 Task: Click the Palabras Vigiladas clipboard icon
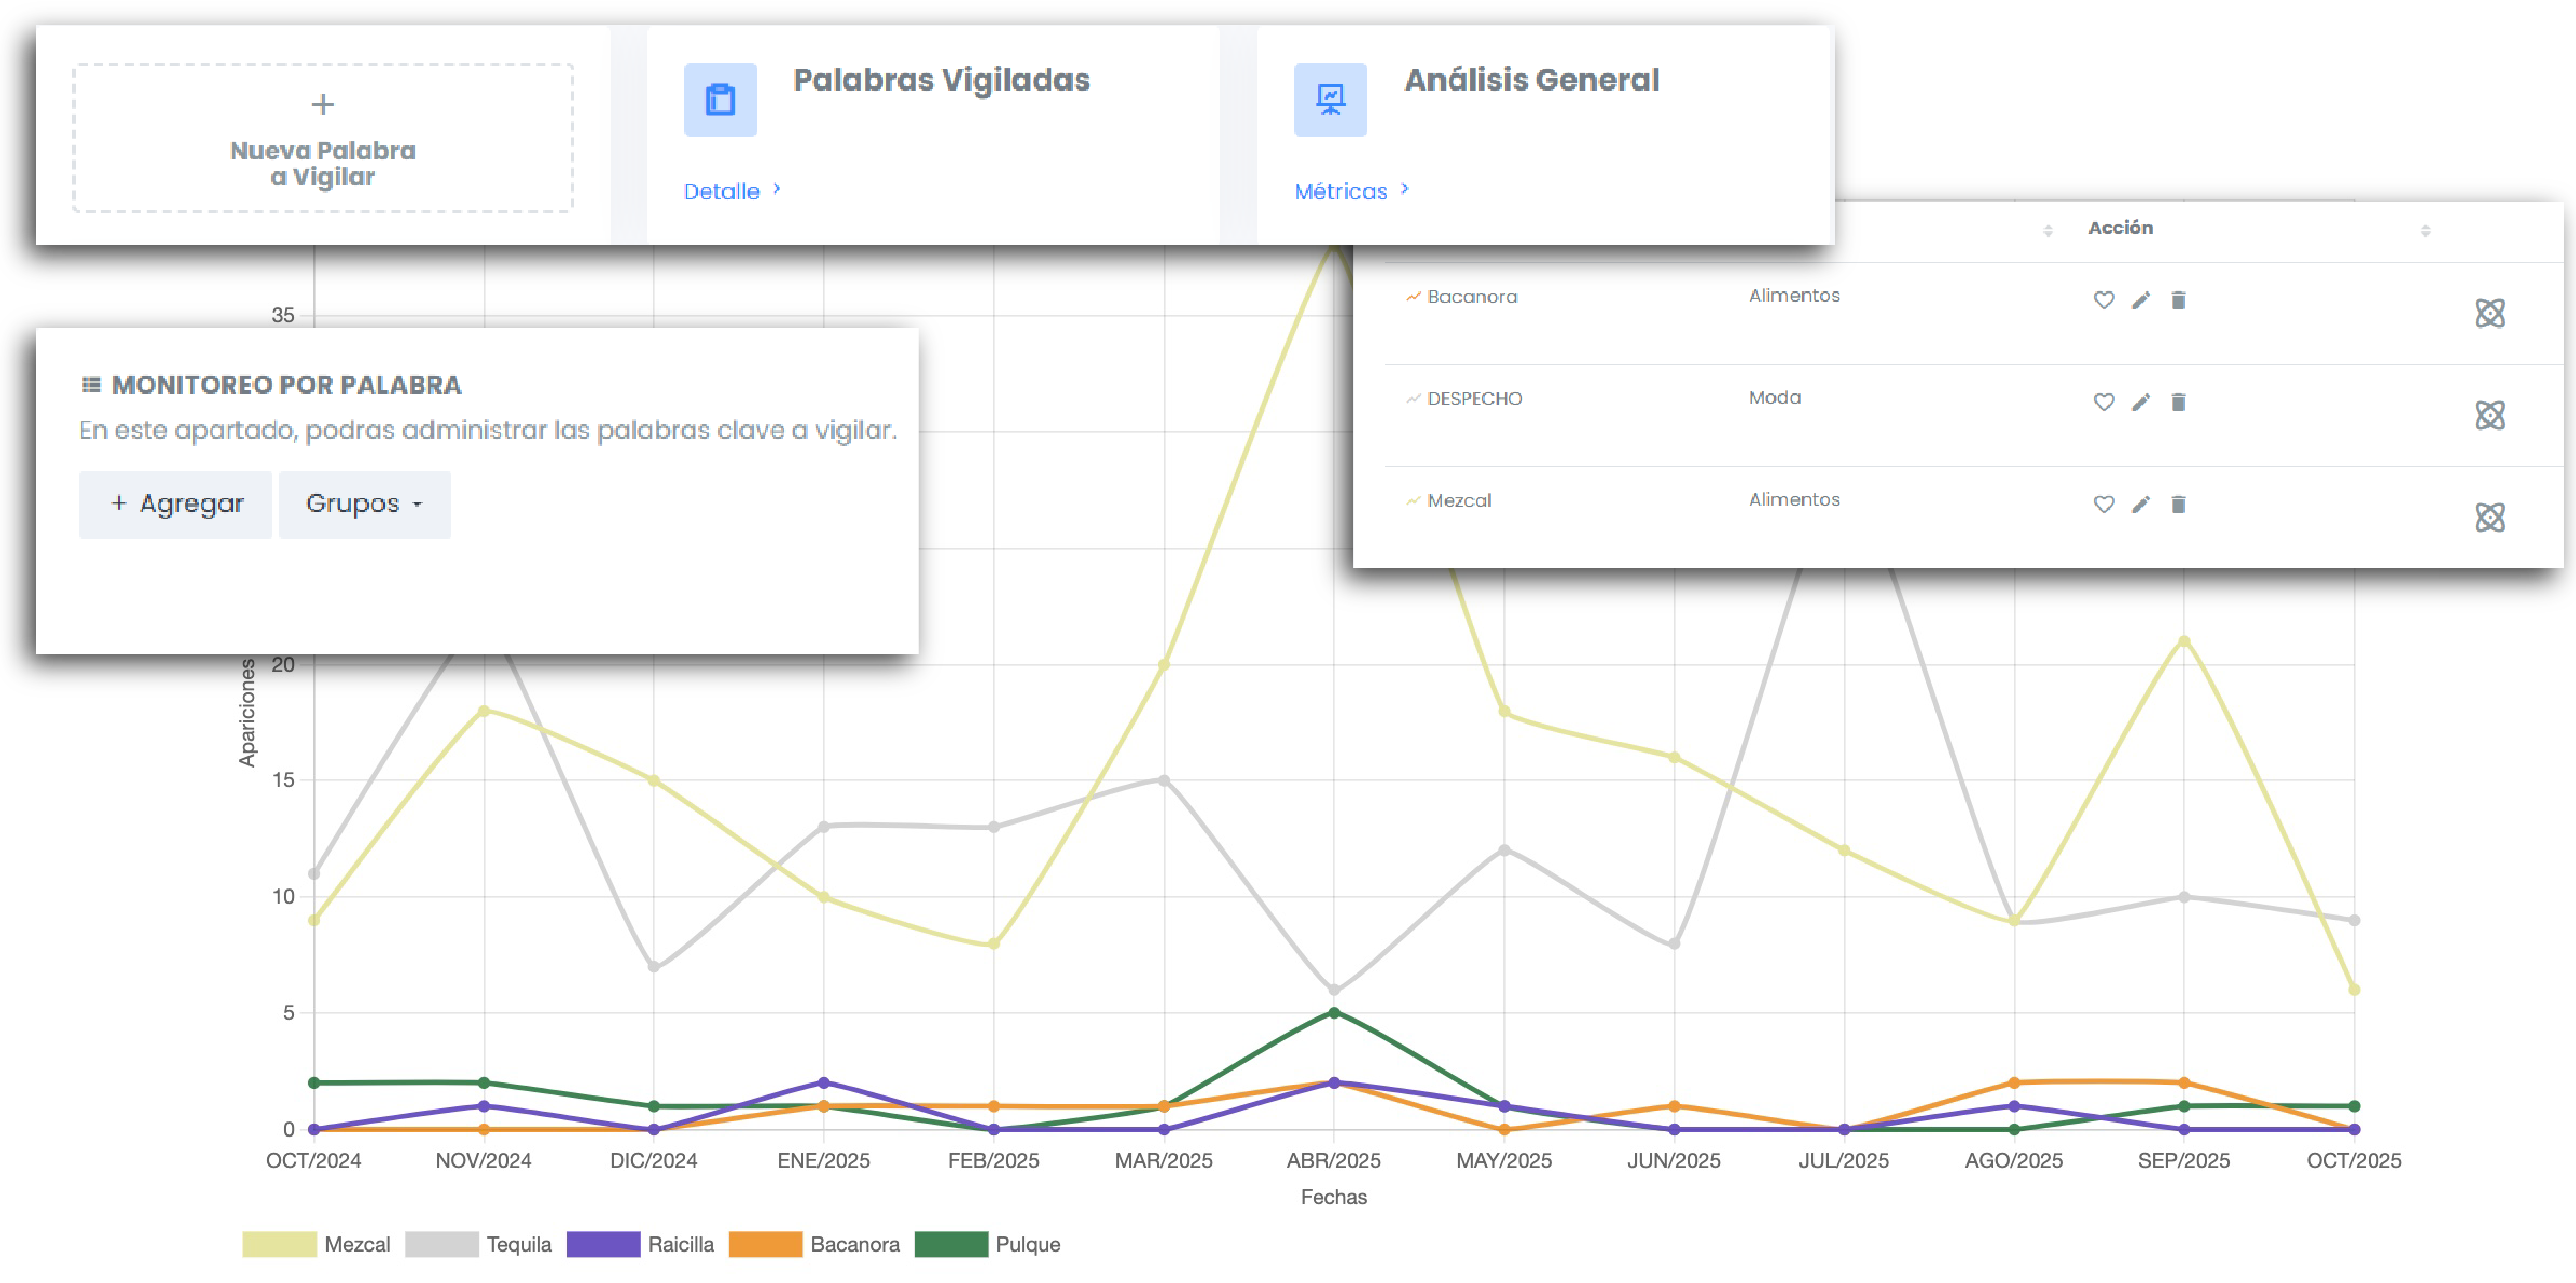pos(720,100)
